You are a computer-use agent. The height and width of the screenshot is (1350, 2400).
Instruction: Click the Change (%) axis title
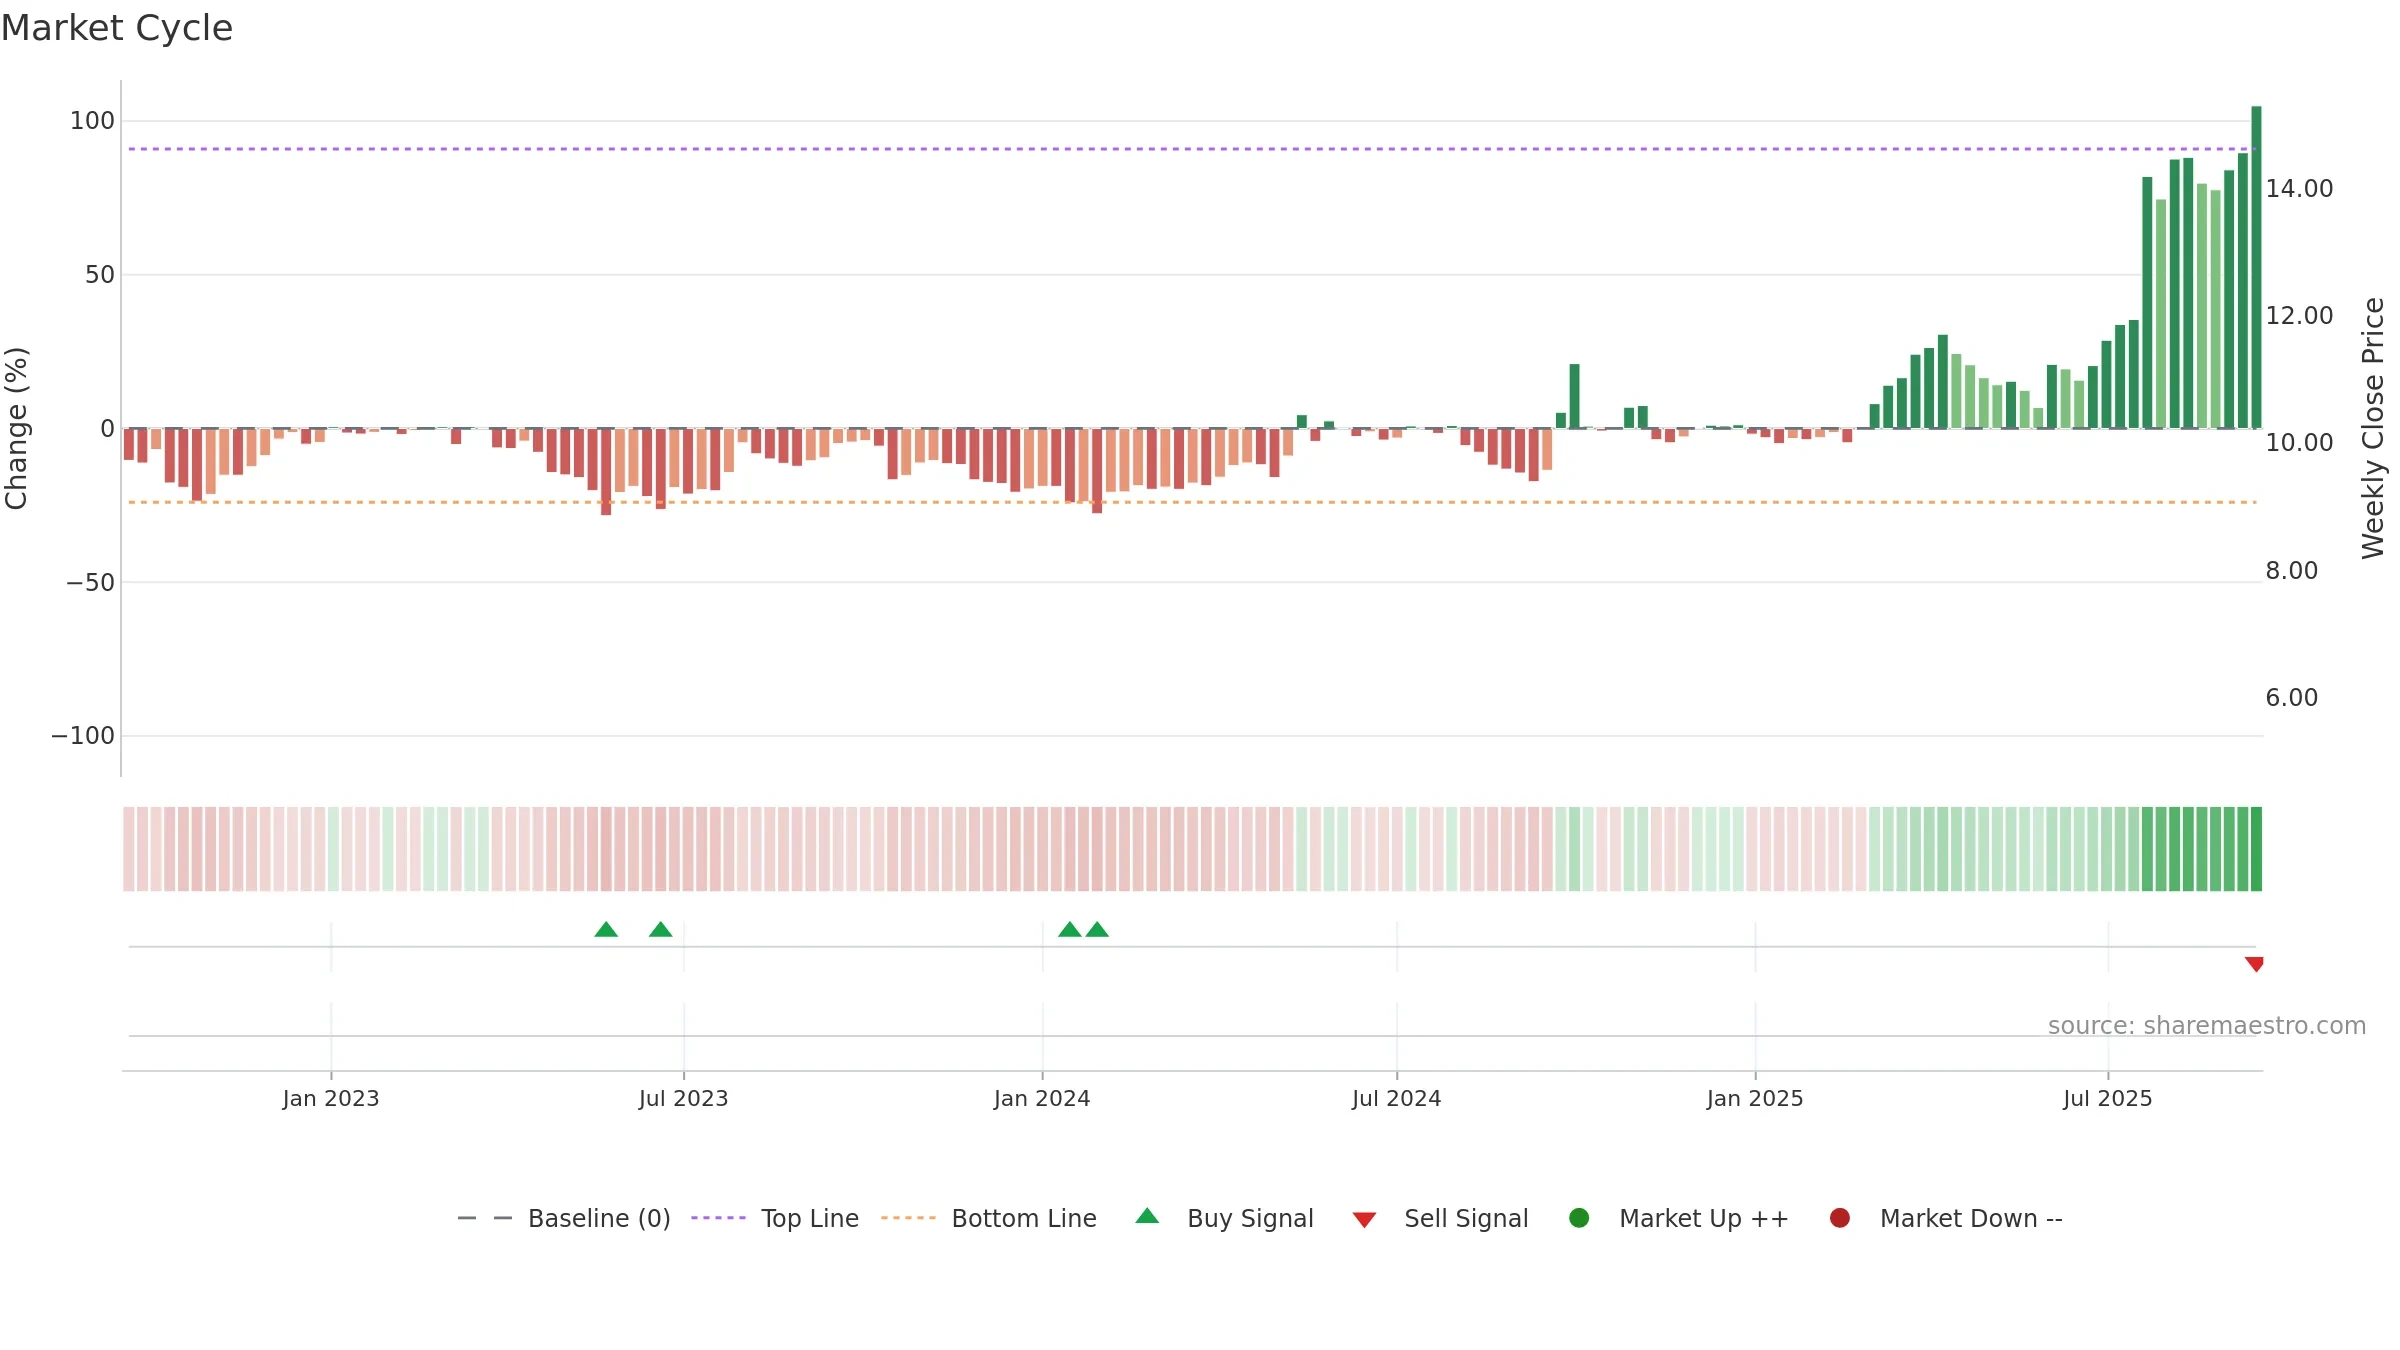[16, 428]
